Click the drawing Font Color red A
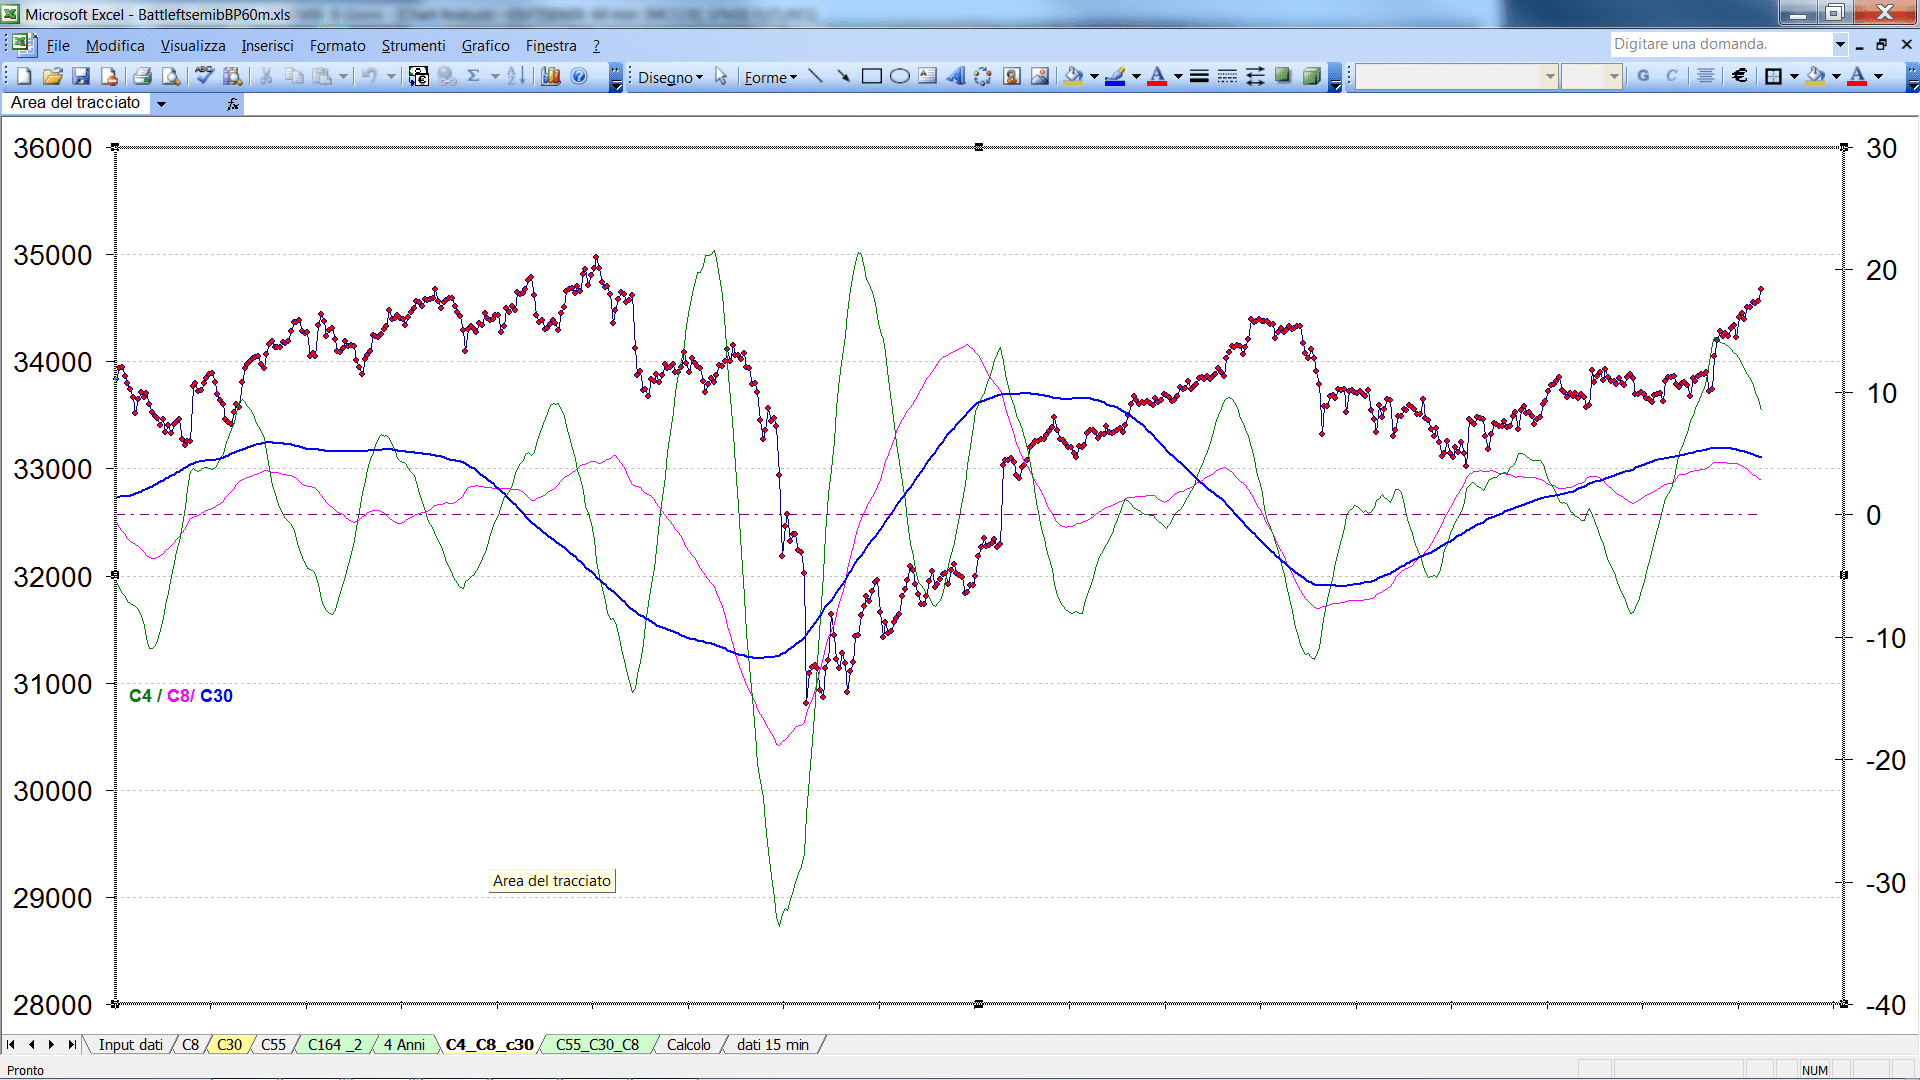 point(1157,76)
